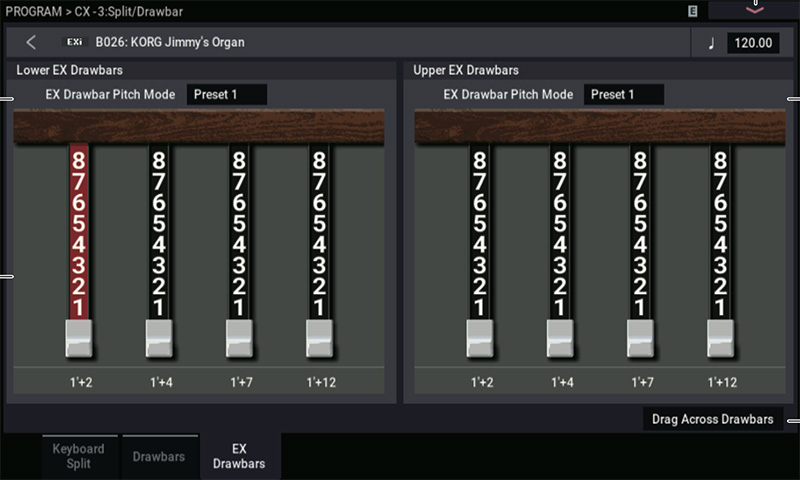The image size is (800, 480).
Task: Click the Upper 1'+7 label
Action: [x=642, y=382]
